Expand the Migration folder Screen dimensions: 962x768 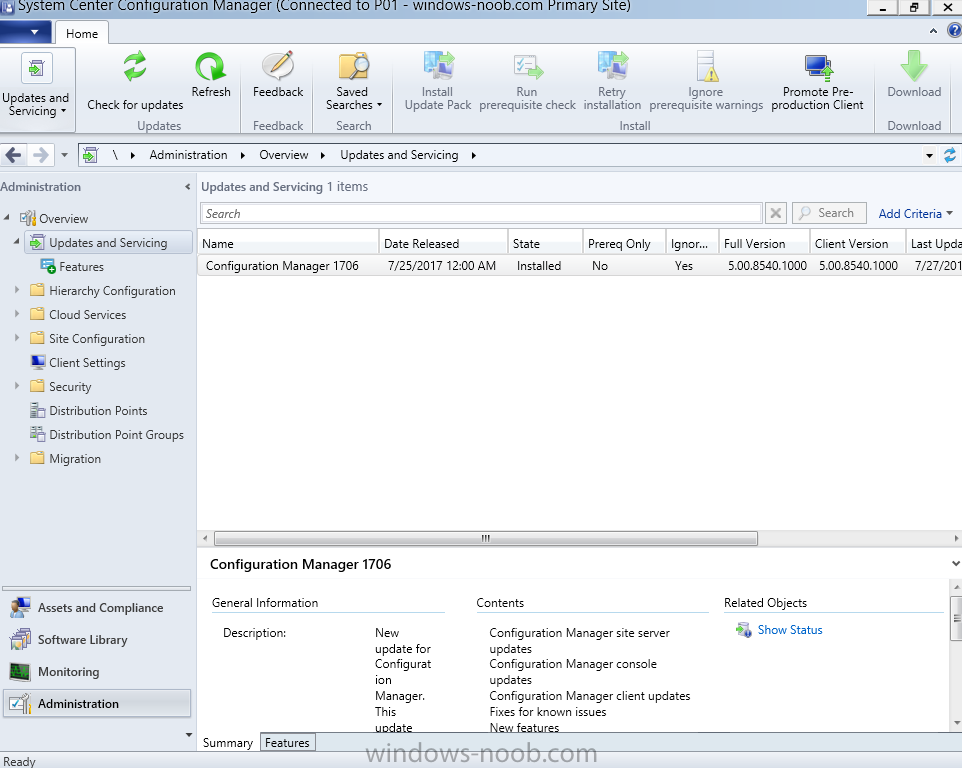pyautogui.click(x=17, y=458)
